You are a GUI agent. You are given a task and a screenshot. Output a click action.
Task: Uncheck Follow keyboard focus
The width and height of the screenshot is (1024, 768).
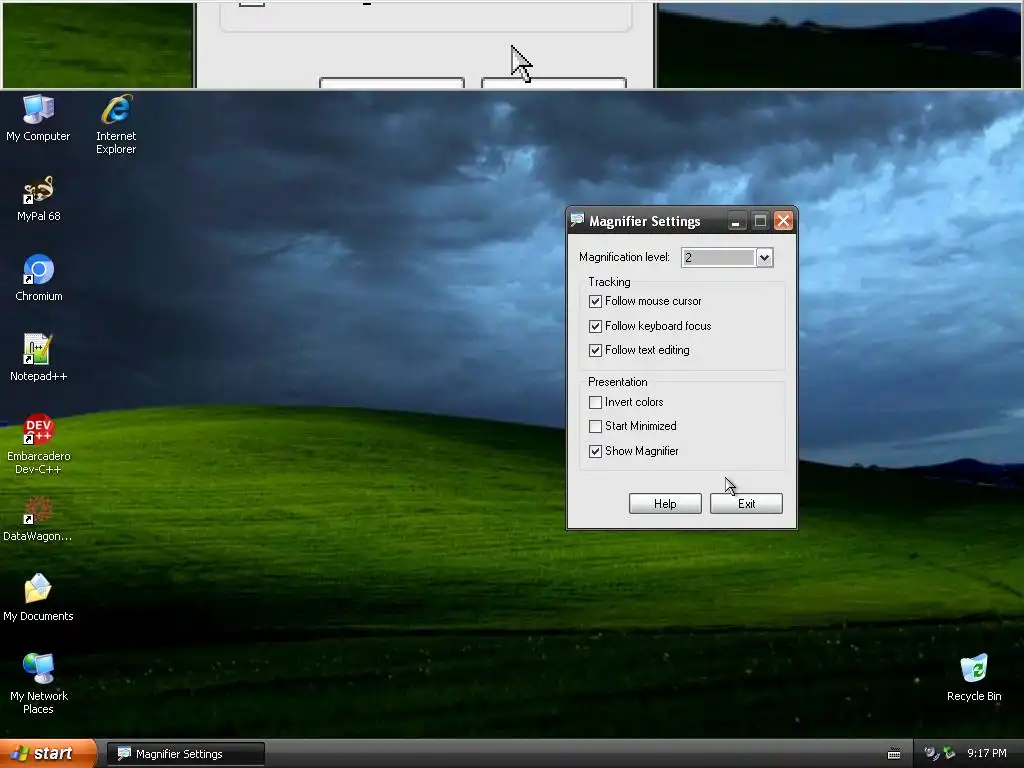pyautogui.click(x=595, y=326)
